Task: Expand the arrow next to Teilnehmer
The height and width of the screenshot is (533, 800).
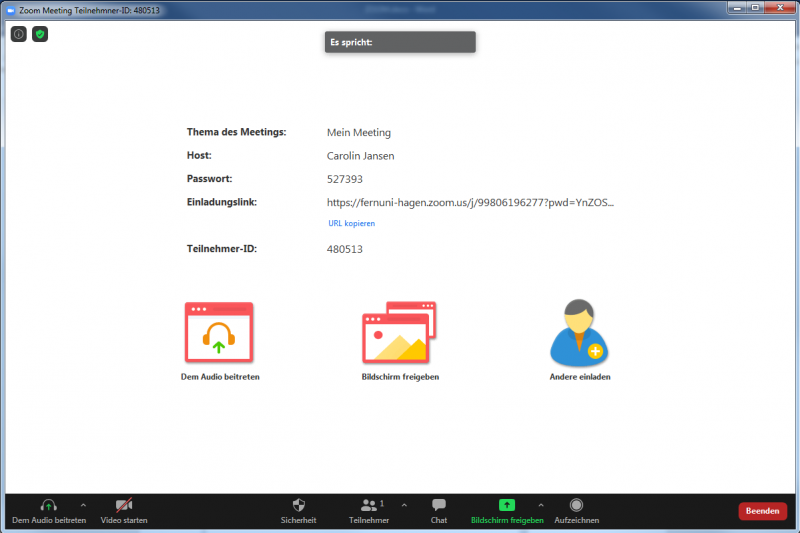Action: tap(404, 505)
